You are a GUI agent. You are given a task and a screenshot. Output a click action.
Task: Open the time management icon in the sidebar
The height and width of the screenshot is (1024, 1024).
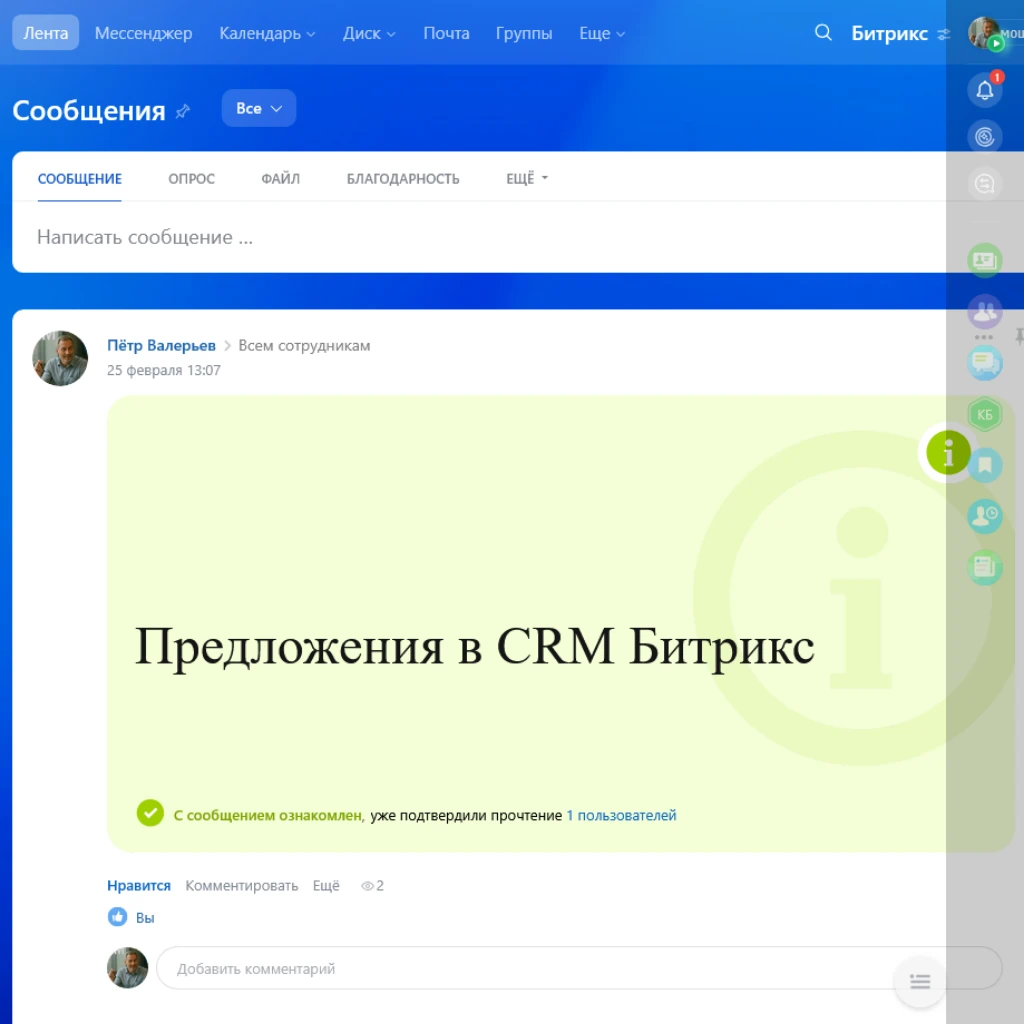coord(985,516)
